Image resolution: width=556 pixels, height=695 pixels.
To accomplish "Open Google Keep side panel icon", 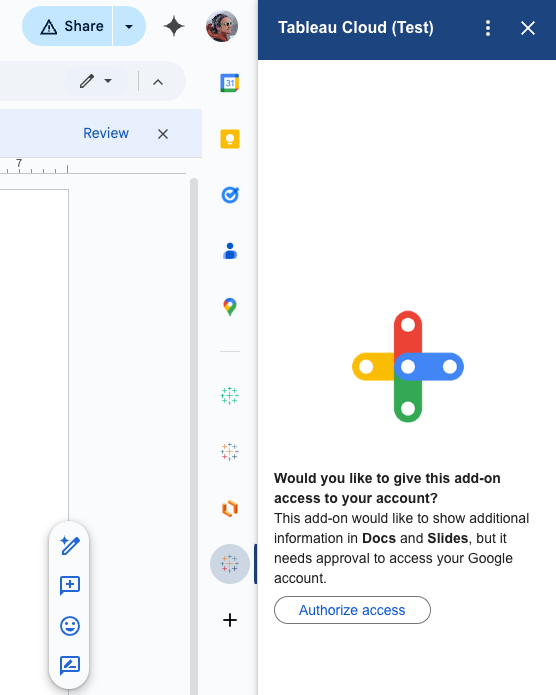I will tap(230, 139).
